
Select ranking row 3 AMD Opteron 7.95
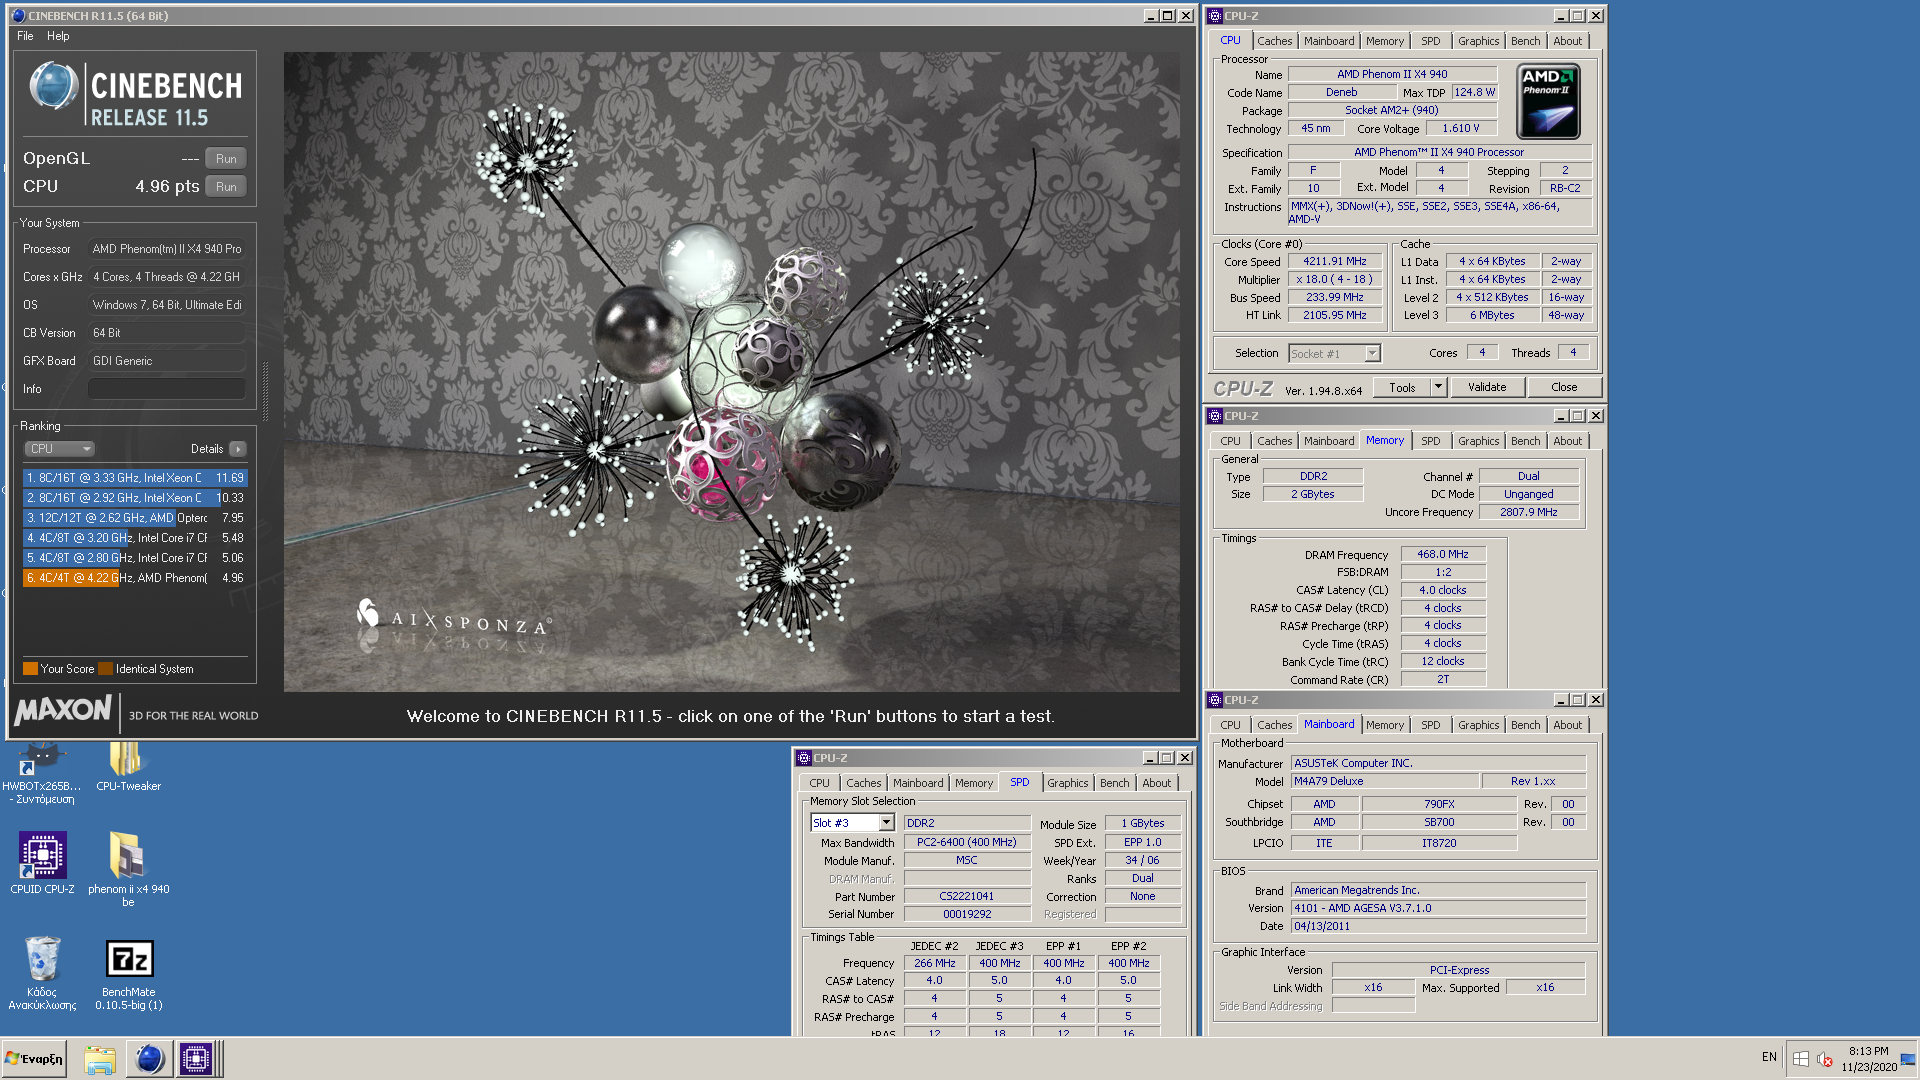point(135,518)
